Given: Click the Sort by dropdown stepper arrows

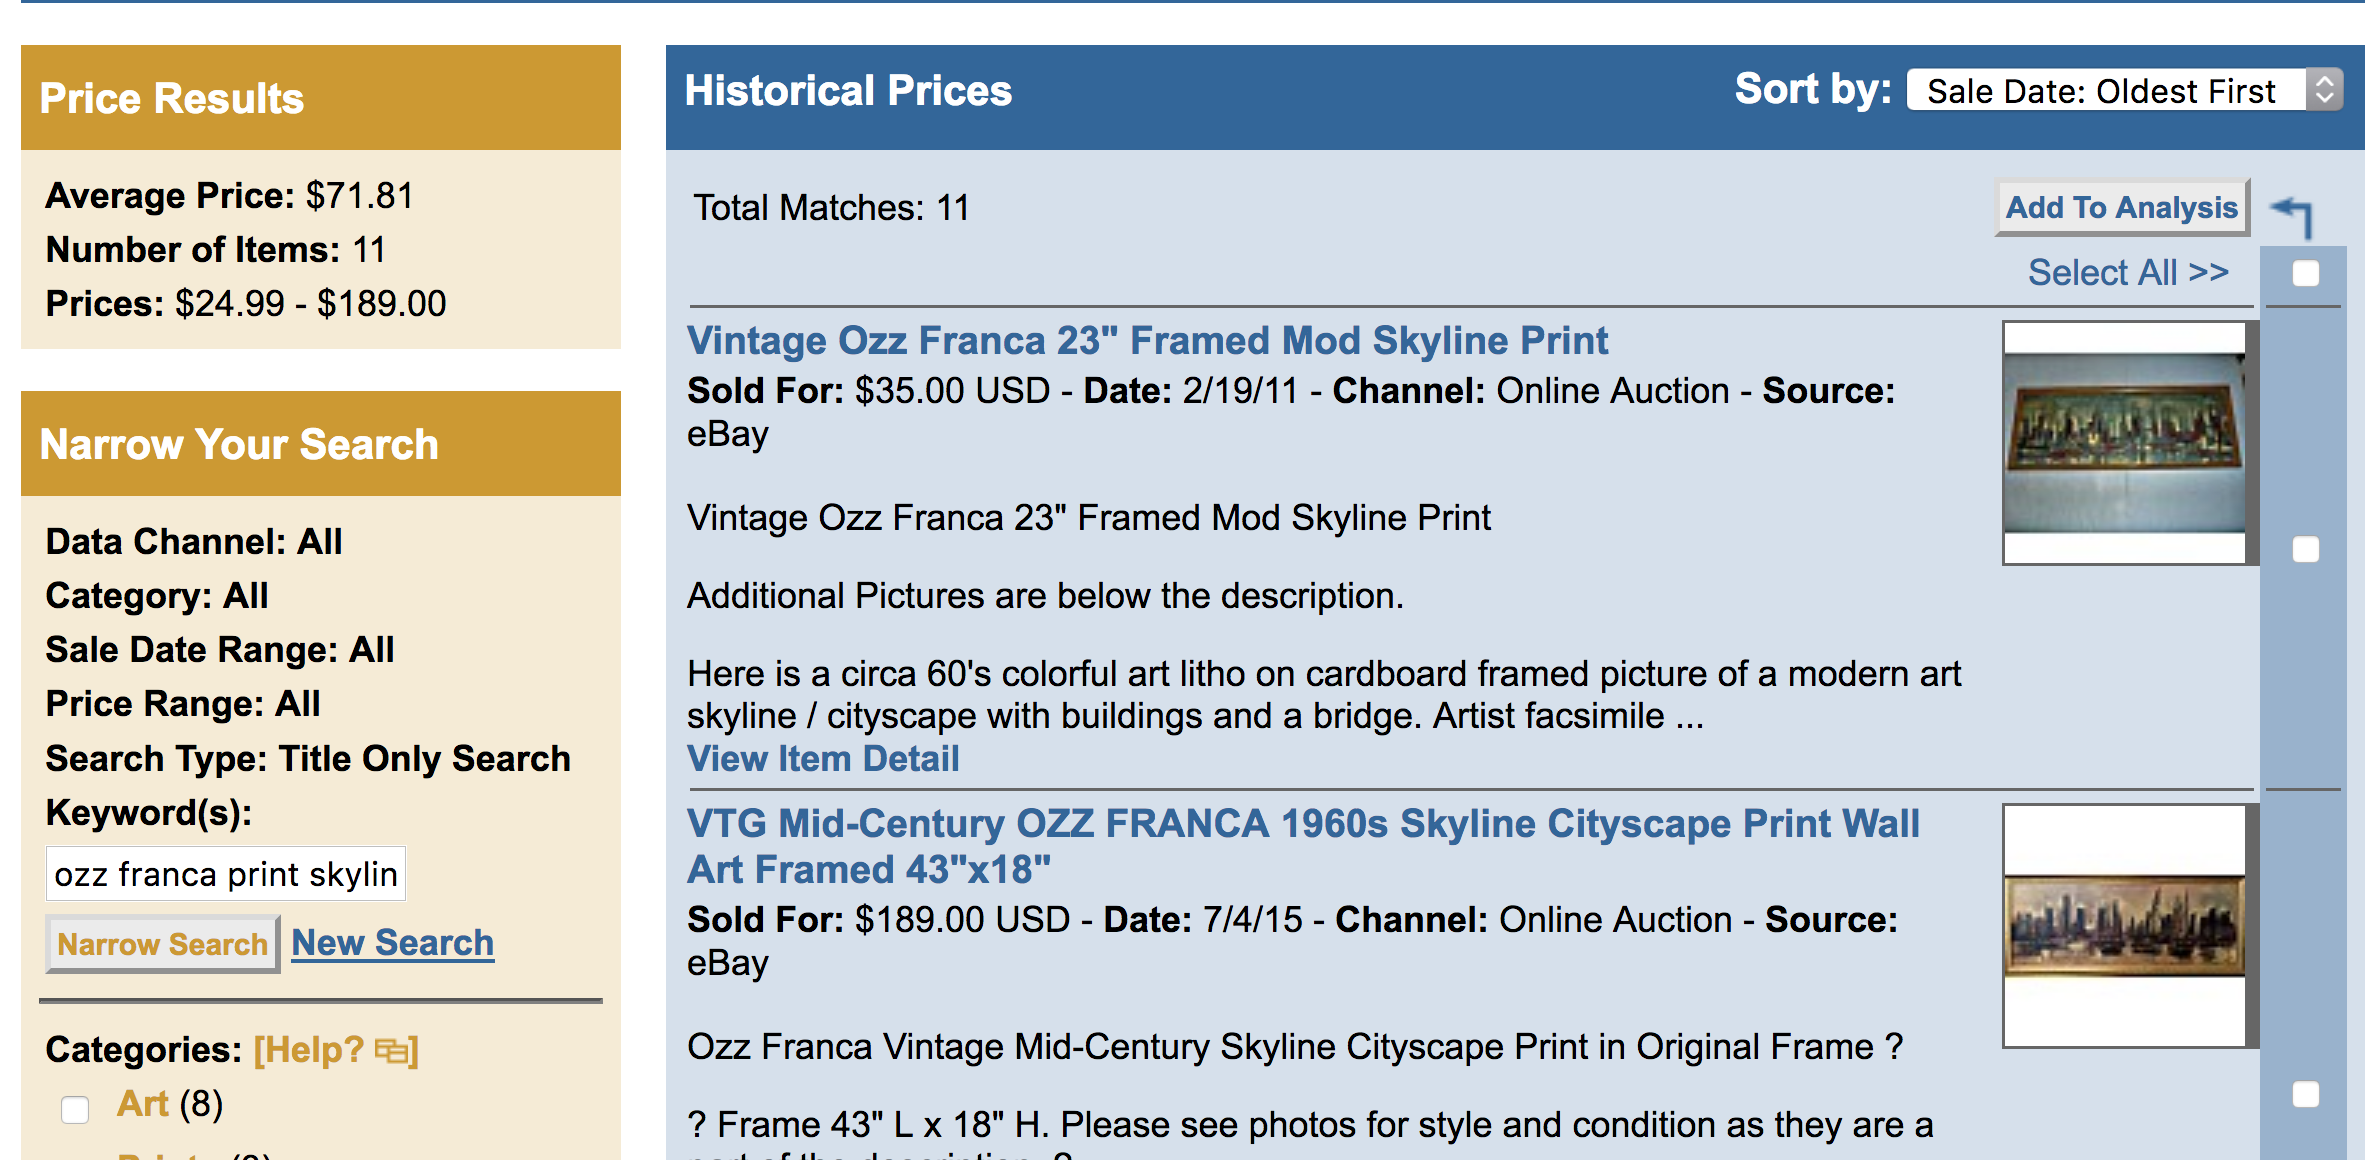Looking at the screenshot, I should [x=2325, y=90].
